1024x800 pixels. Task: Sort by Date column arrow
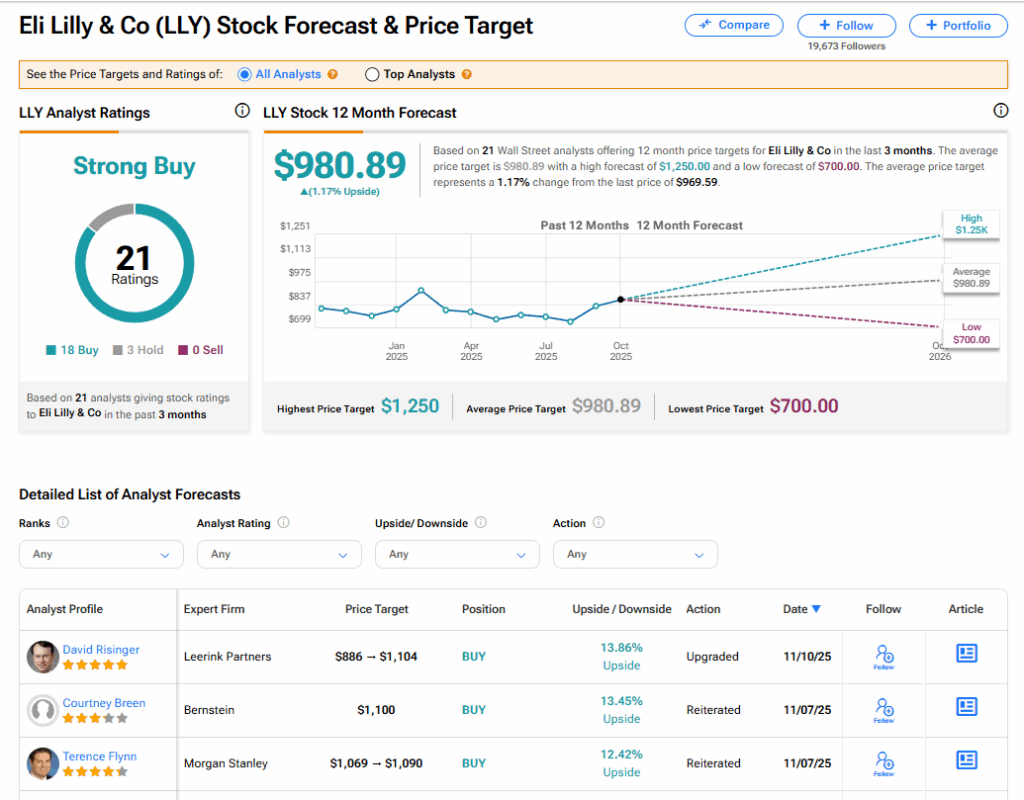(816, 609)
